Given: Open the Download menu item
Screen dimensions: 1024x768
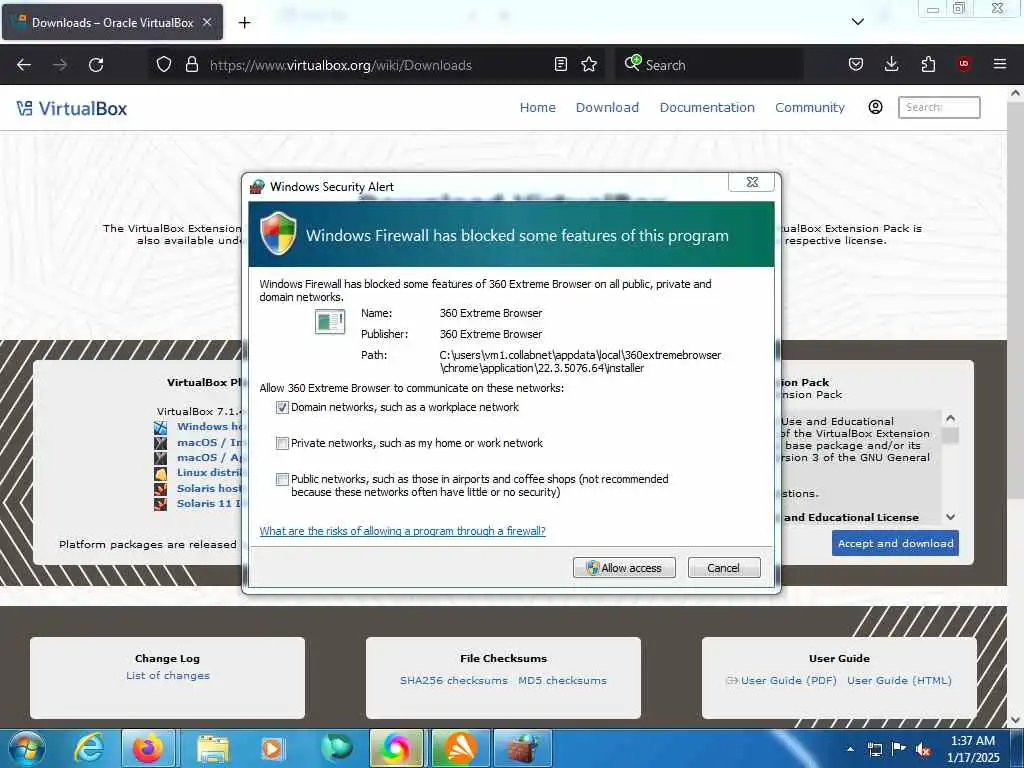Looking at the screenshot, I should (607, 107).
